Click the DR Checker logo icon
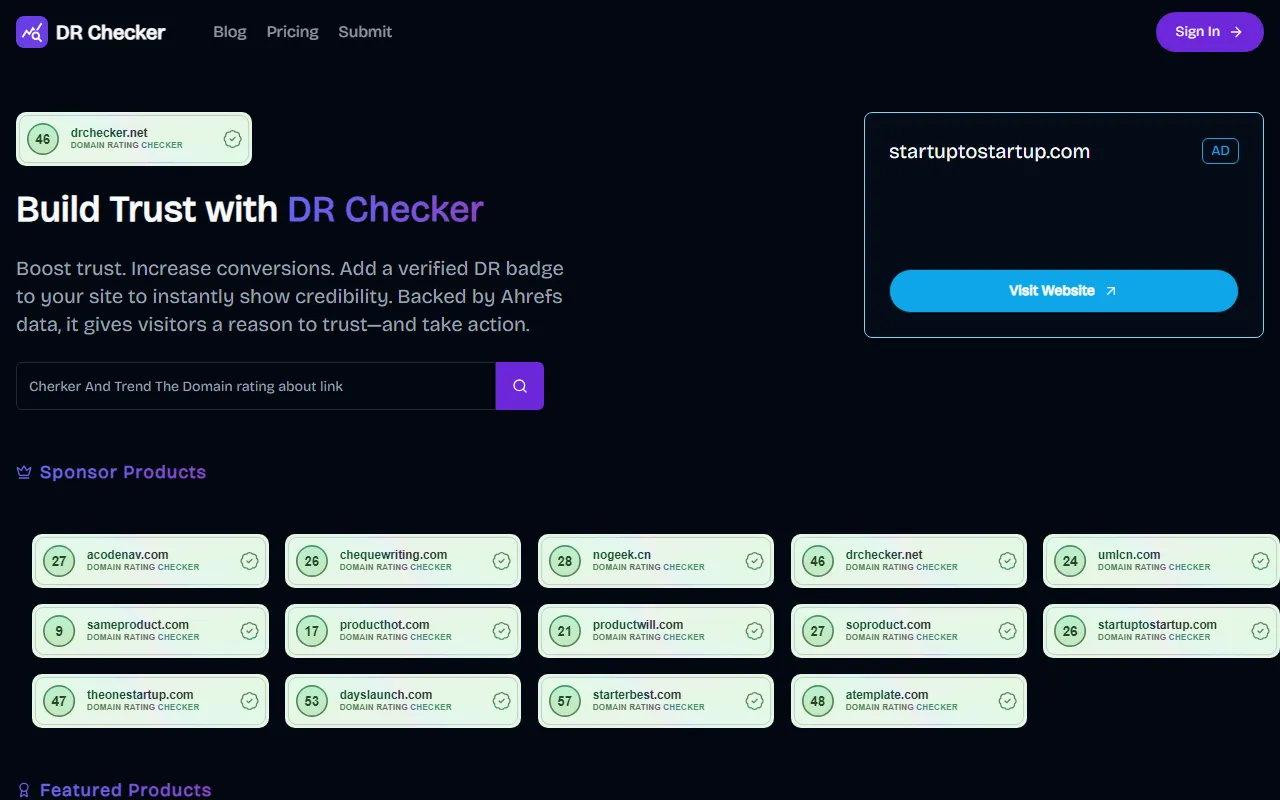This screenshot has height=800, width=1280. click(32, 32)
